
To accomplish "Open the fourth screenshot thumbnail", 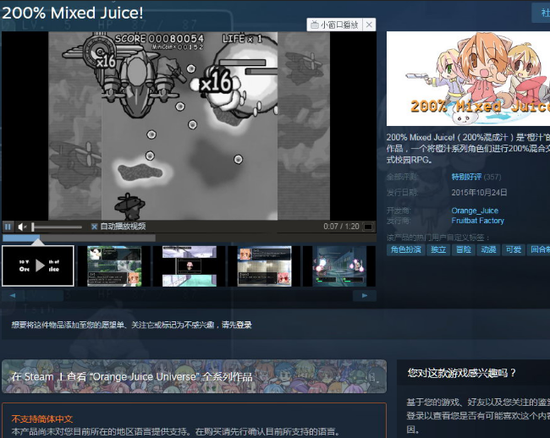I will tap(264, 266).
